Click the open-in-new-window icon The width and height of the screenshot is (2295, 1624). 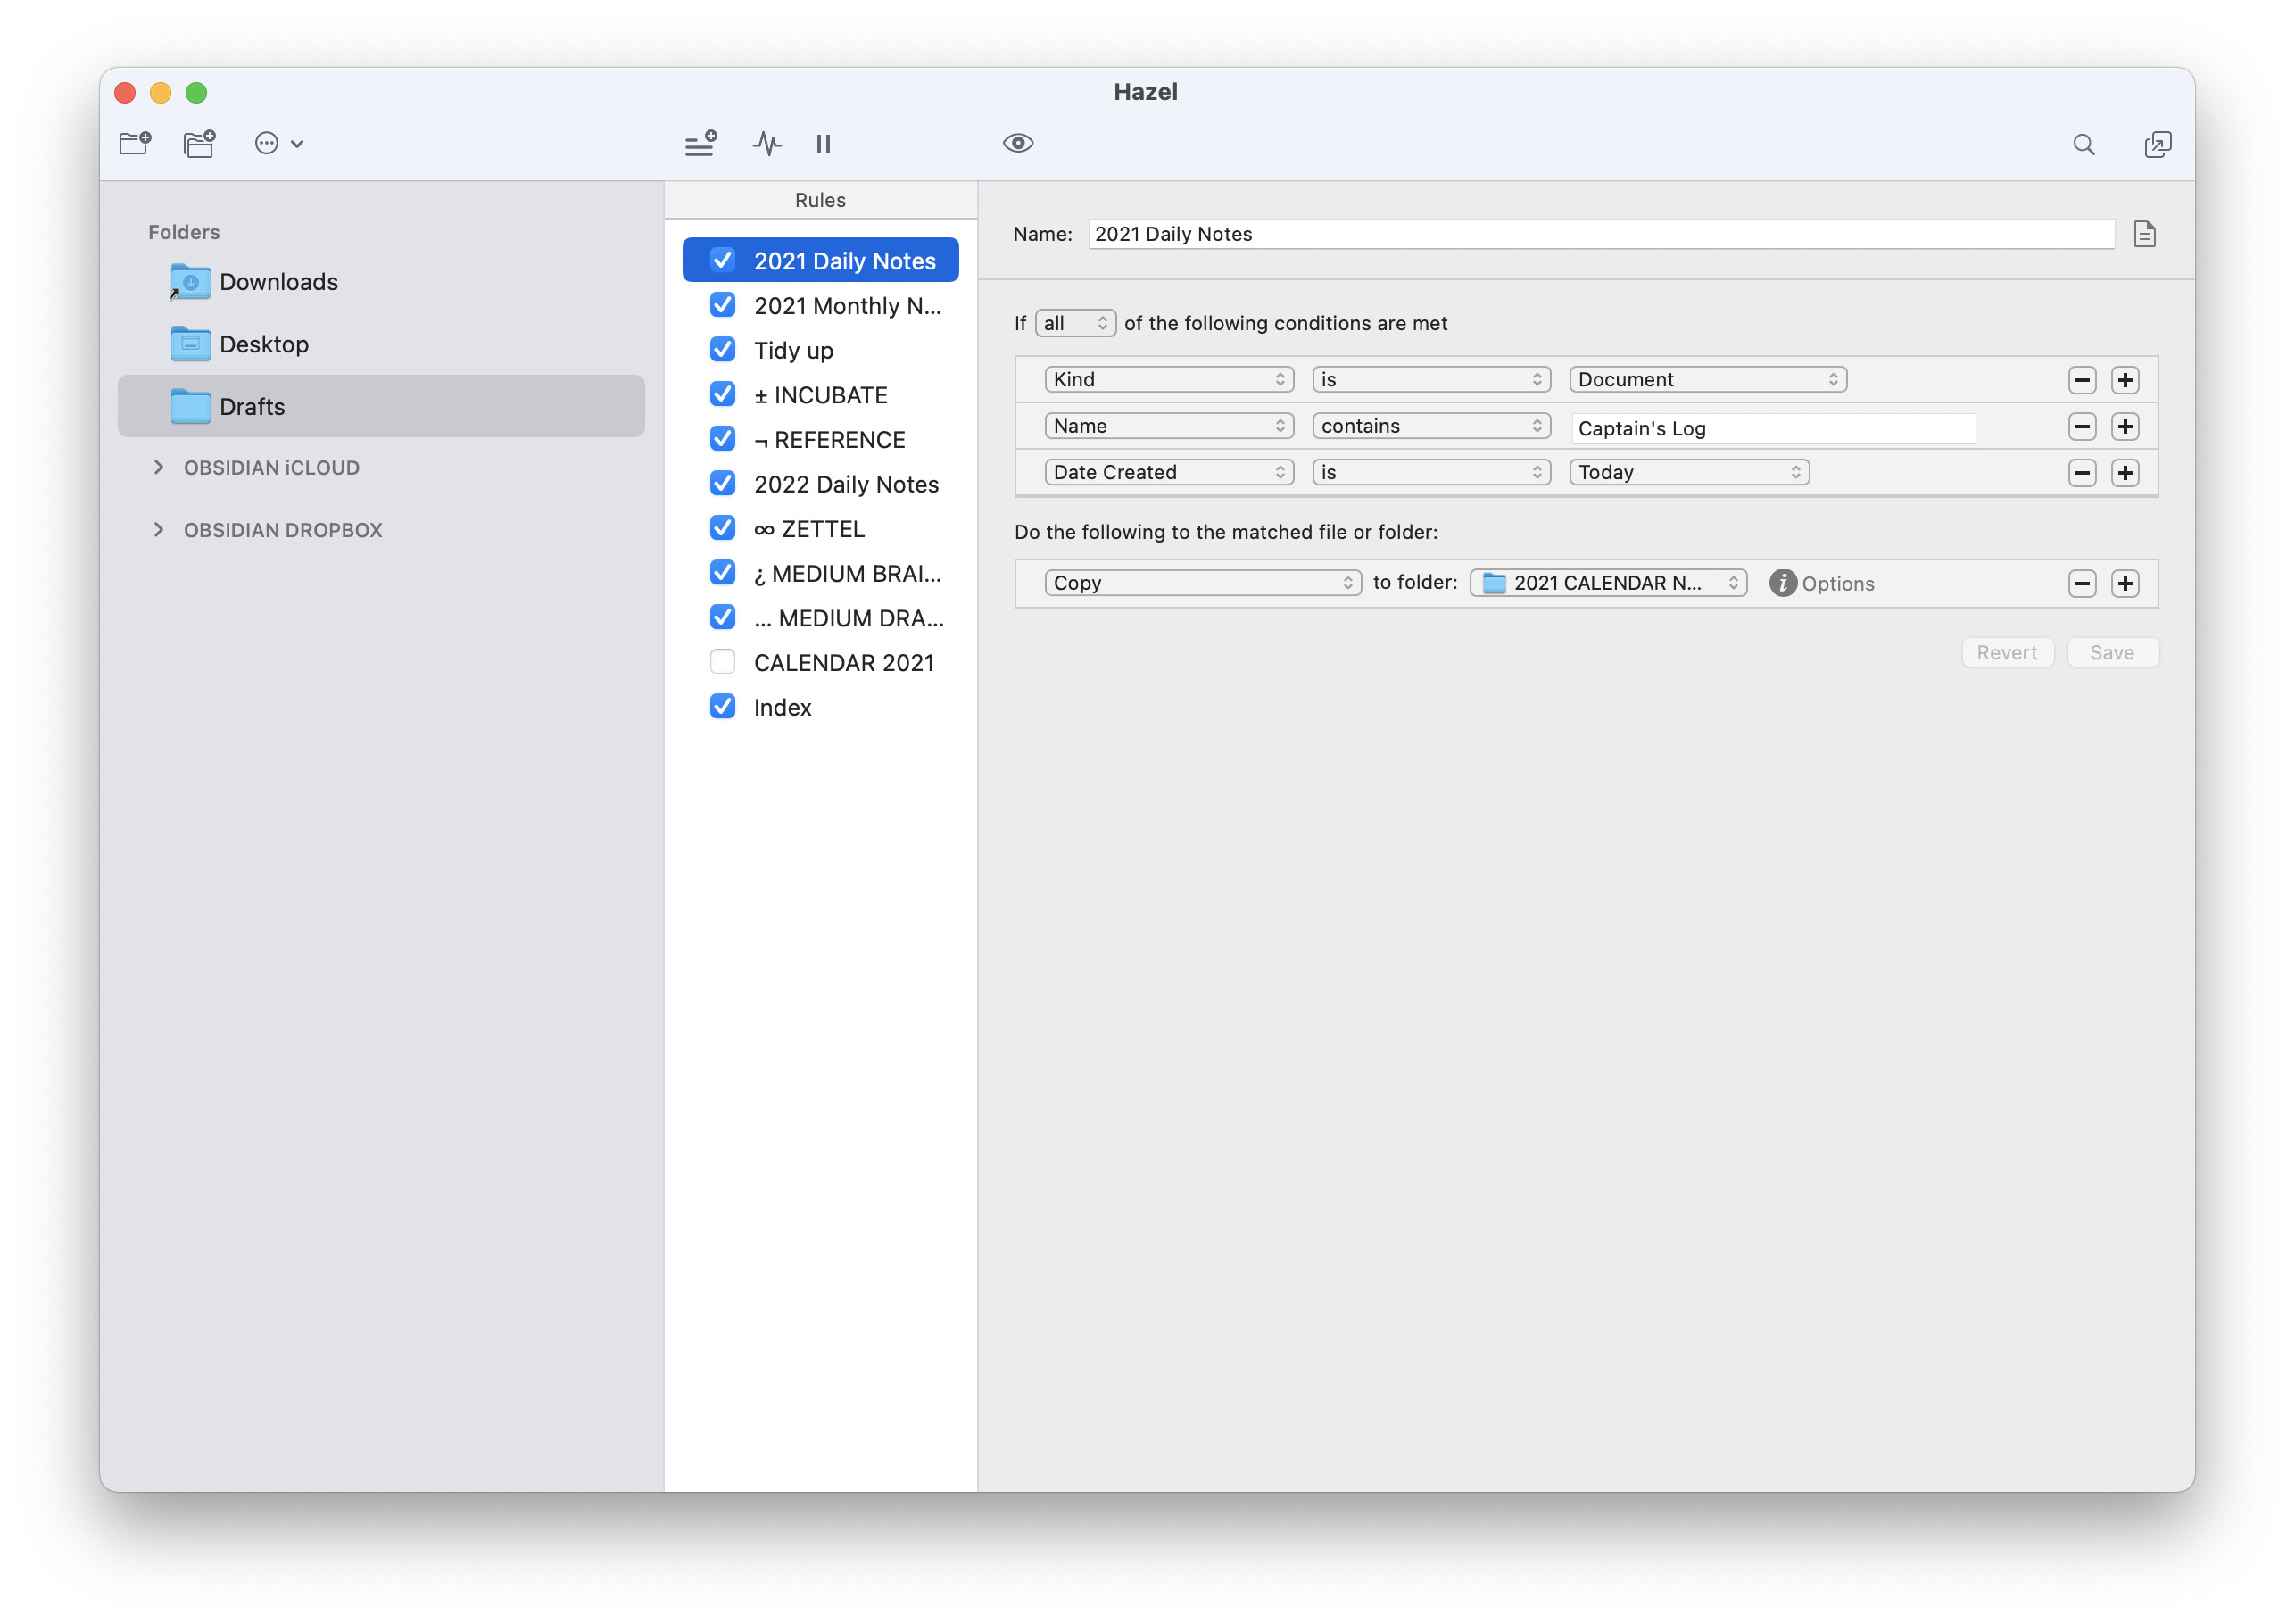click(2157, 144)
